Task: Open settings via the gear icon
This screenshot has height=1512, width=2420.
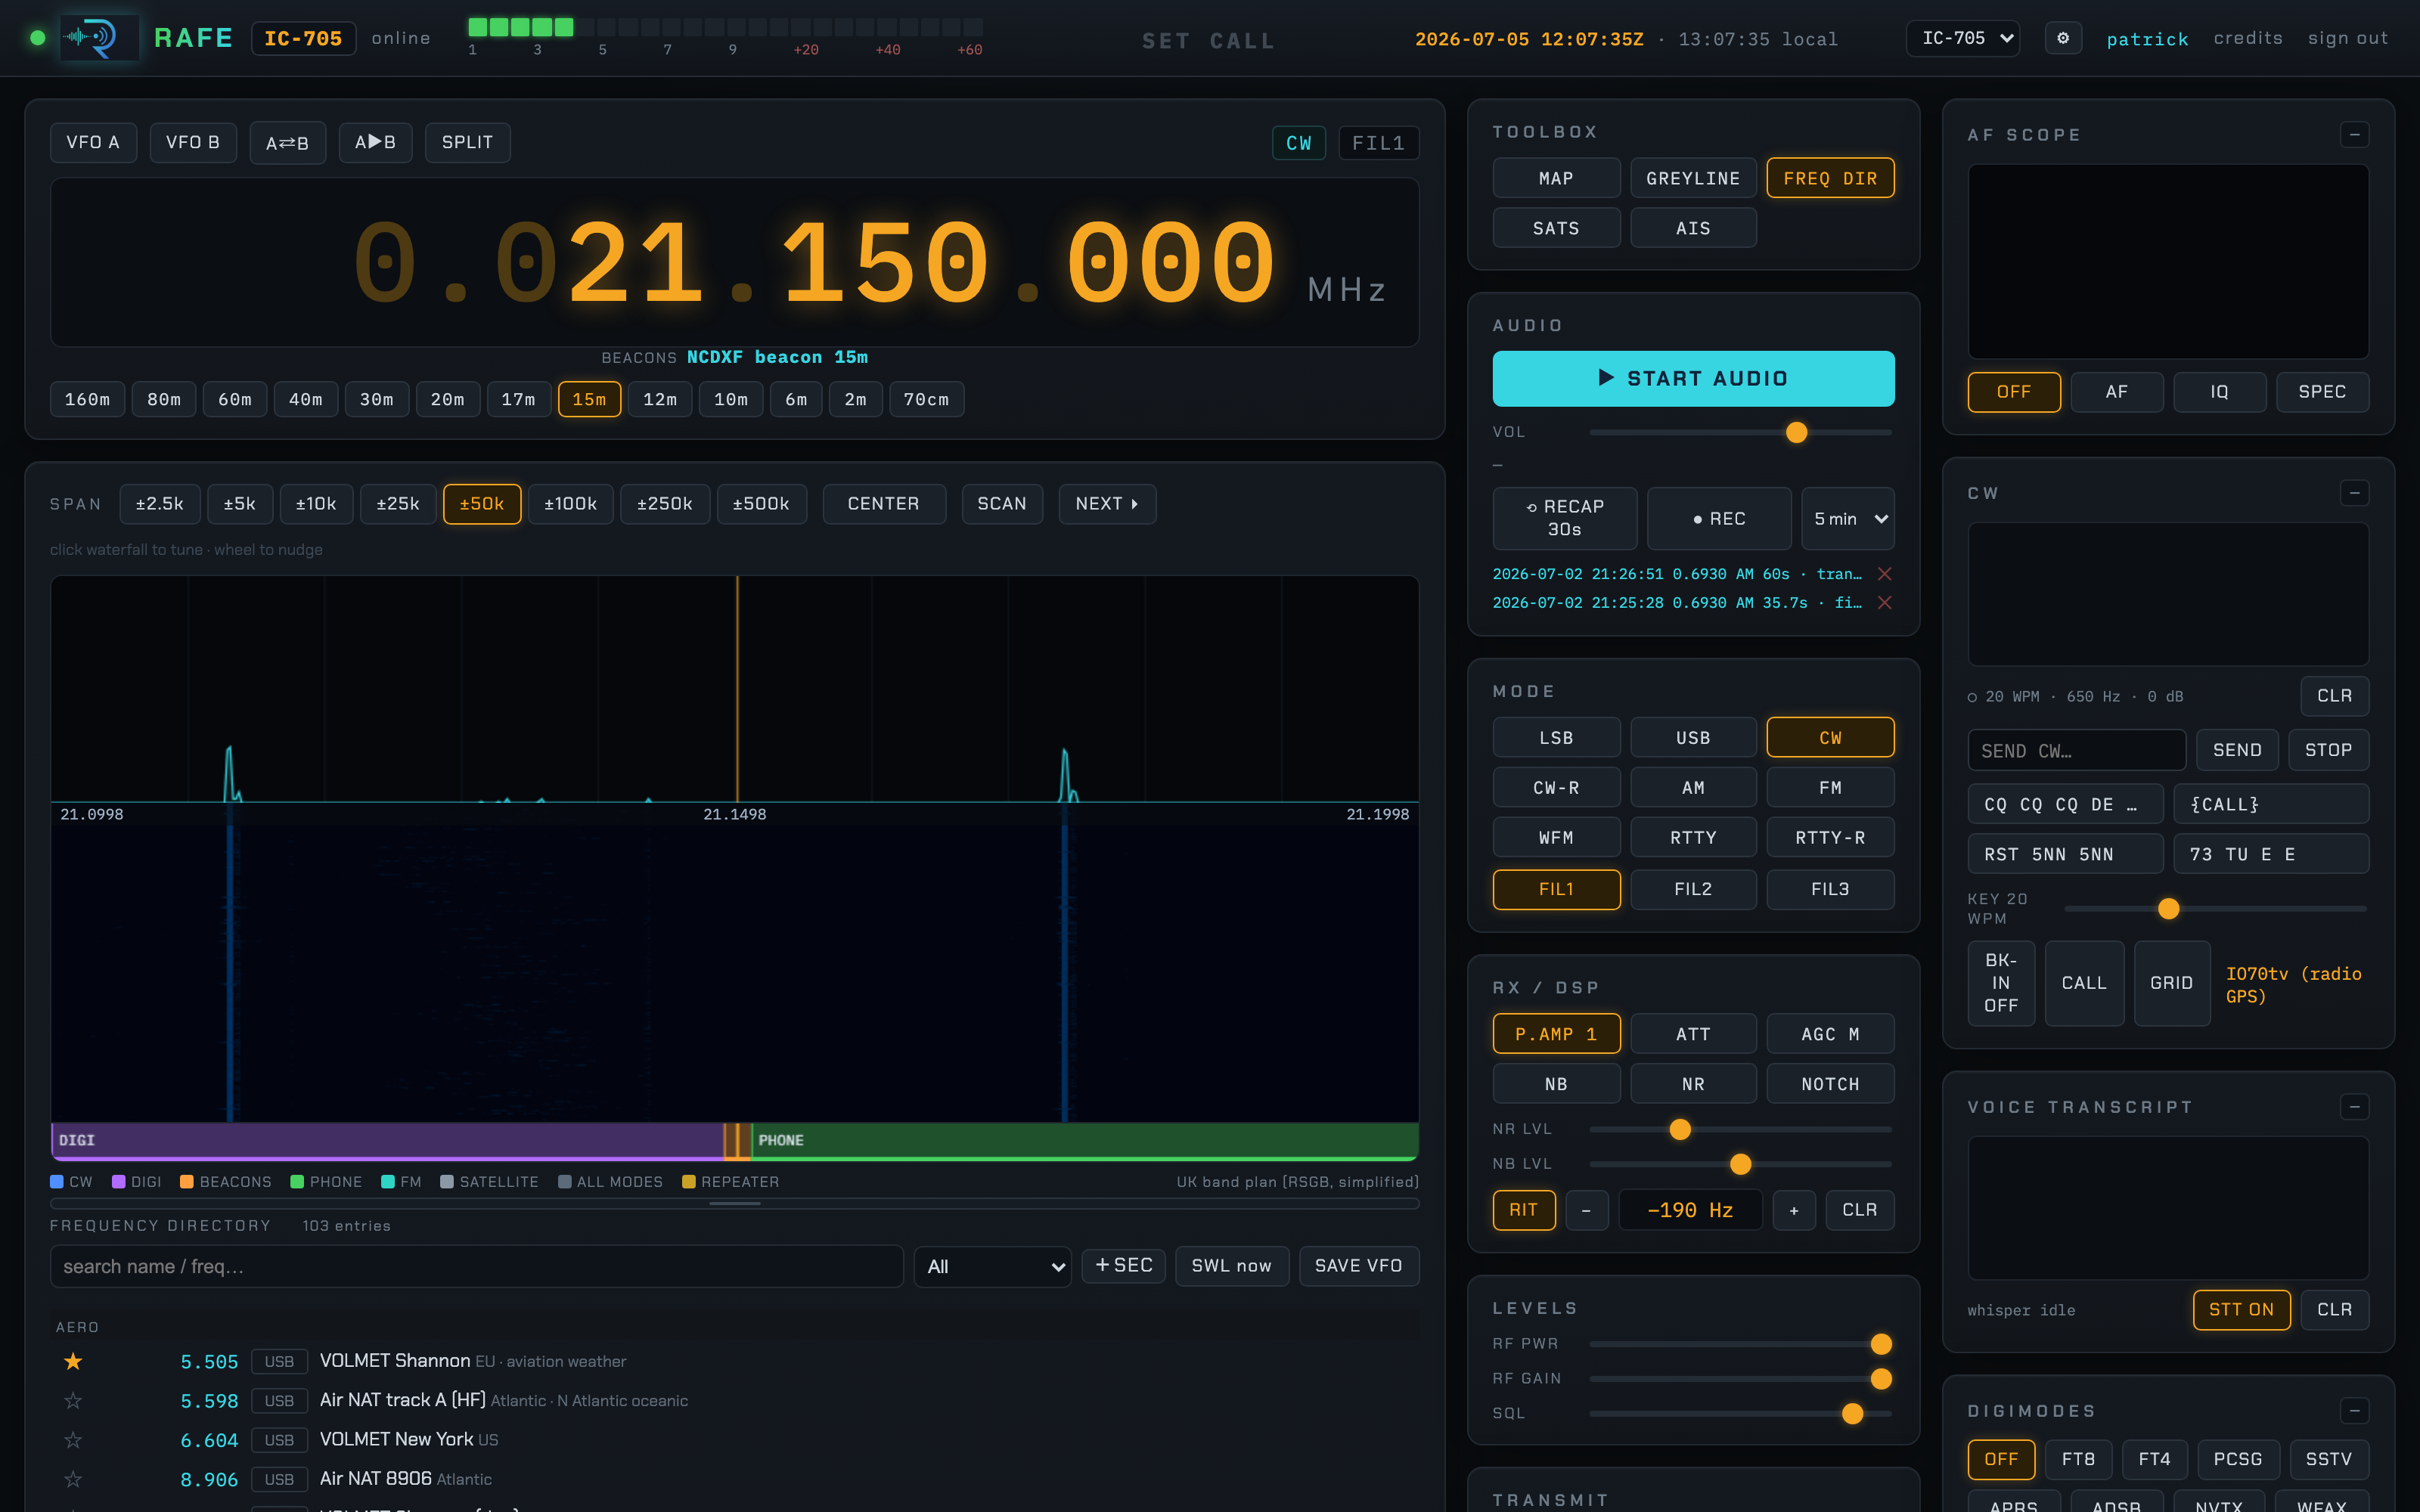Action: [x=2062, y=38]
